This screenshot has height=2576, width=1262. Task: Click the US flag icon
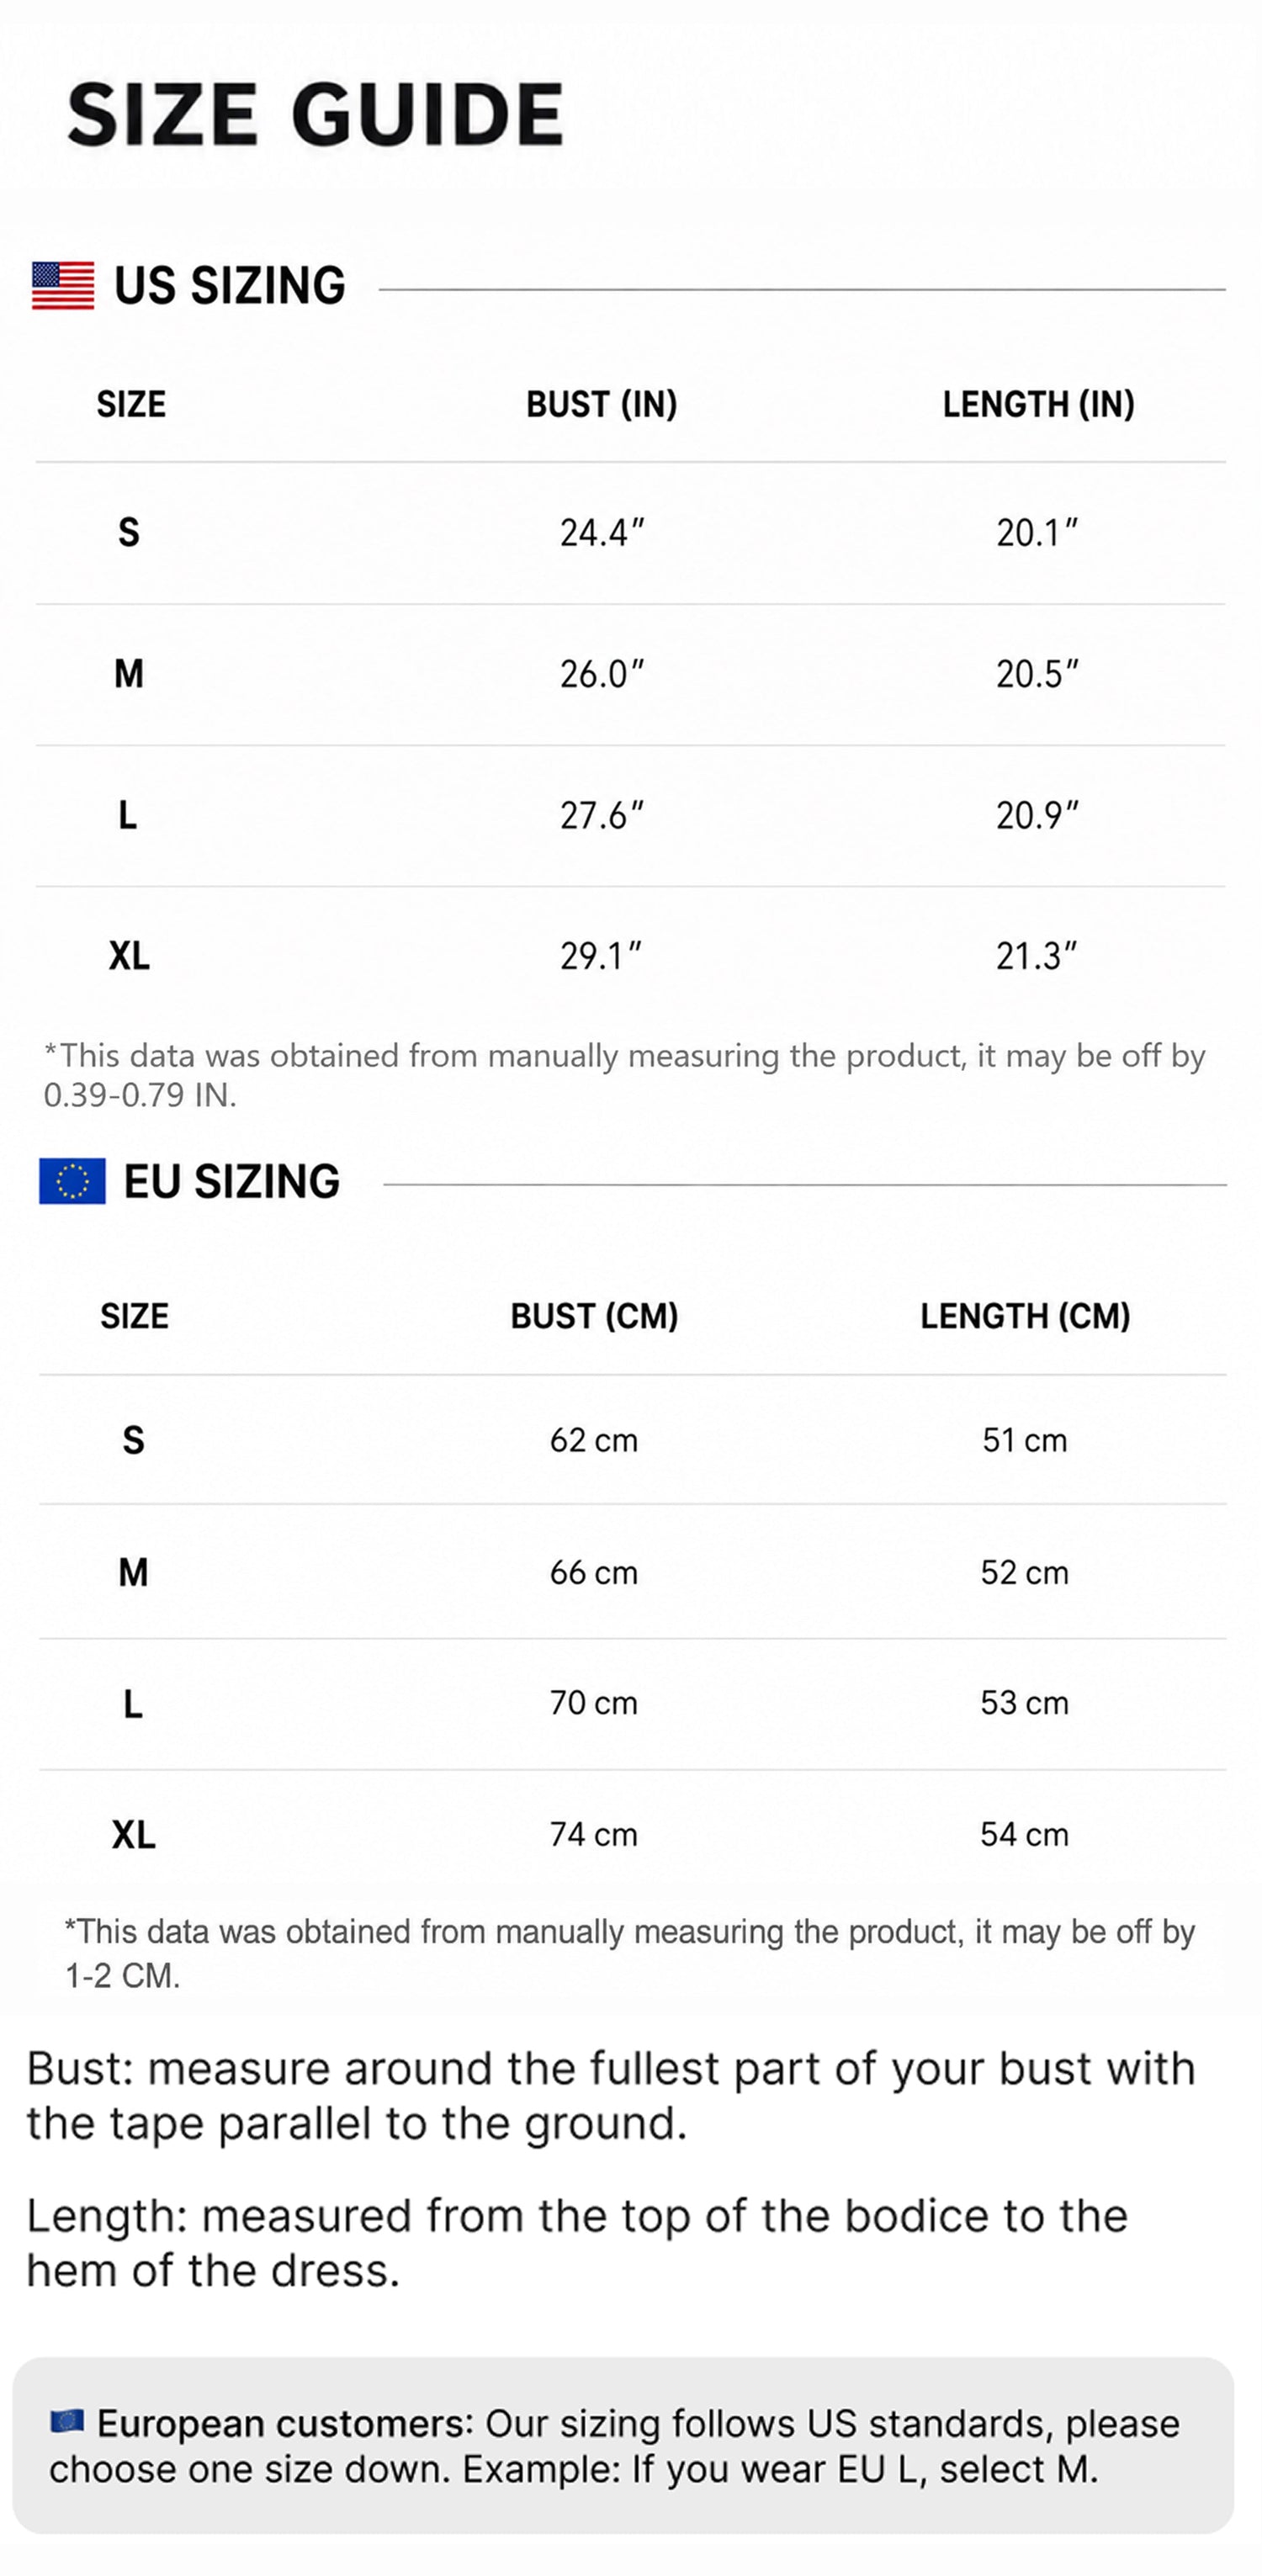click(63, 286)
